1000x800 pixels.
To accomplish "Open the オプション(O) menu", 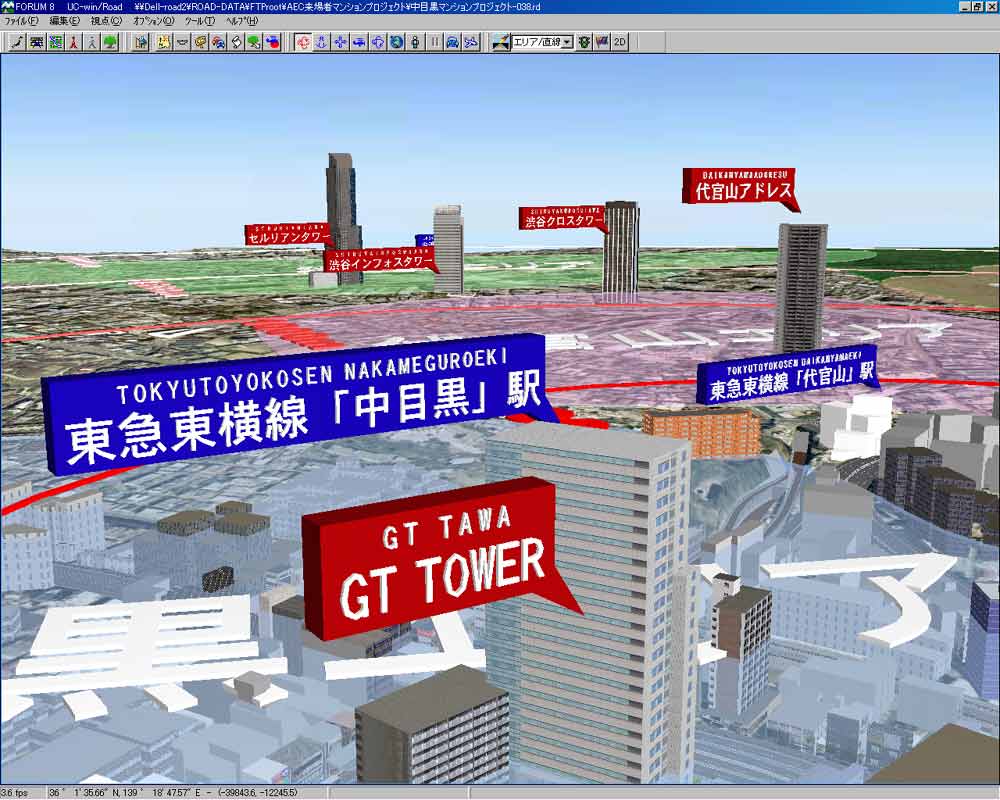I will [153, 20].
